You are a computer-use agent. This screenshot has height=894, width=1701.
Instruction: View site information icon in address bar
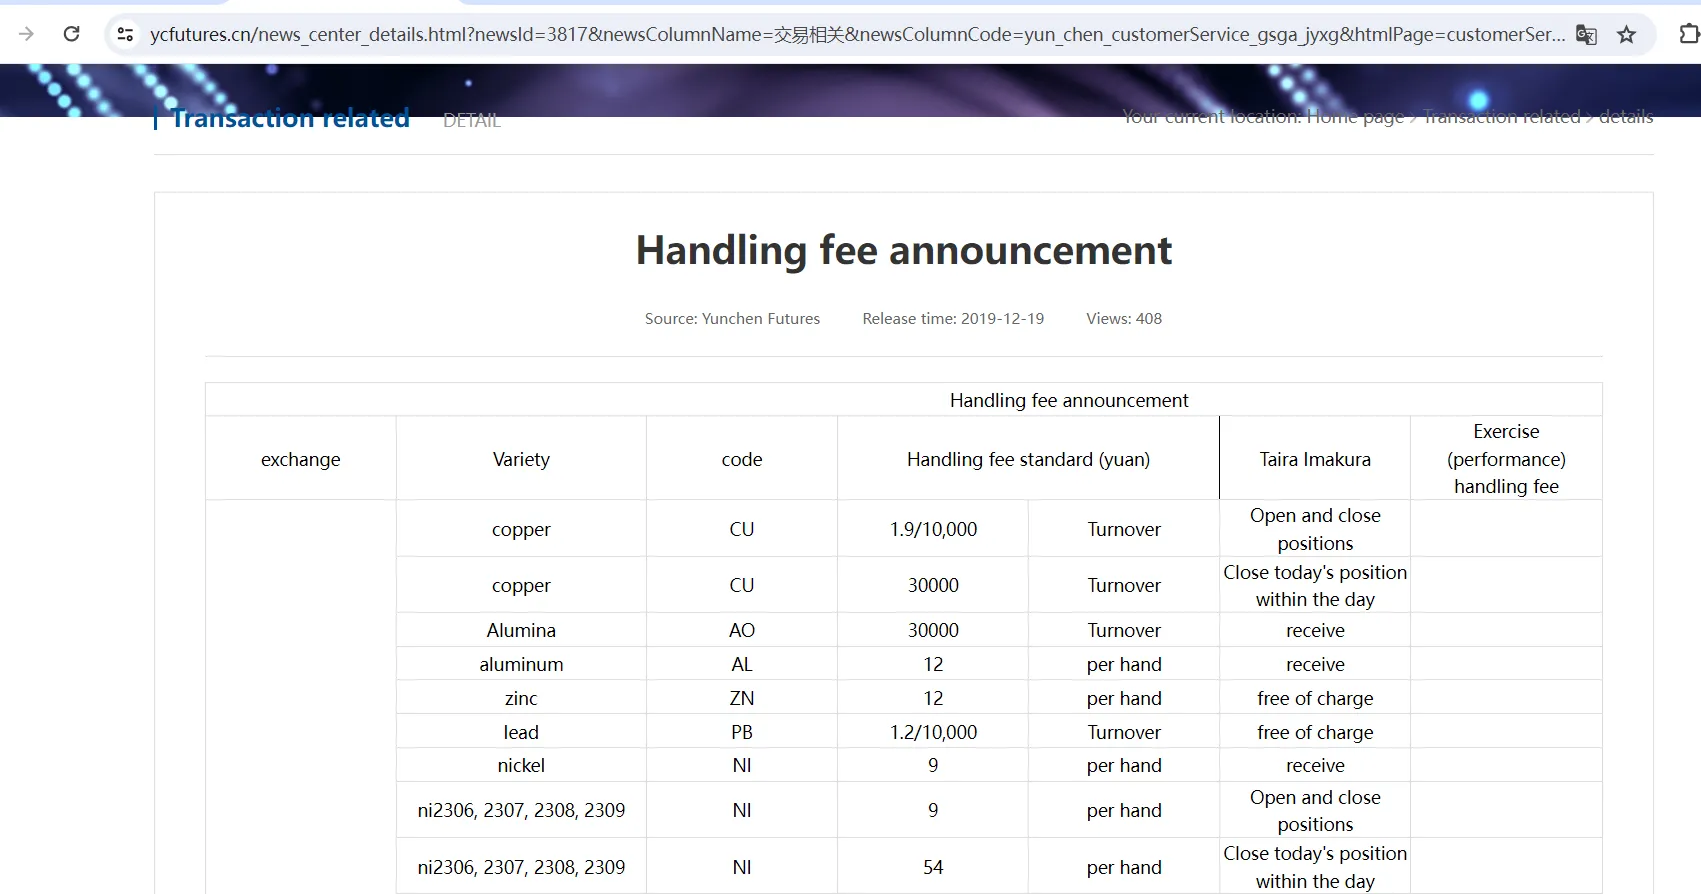tap(125, 34)
